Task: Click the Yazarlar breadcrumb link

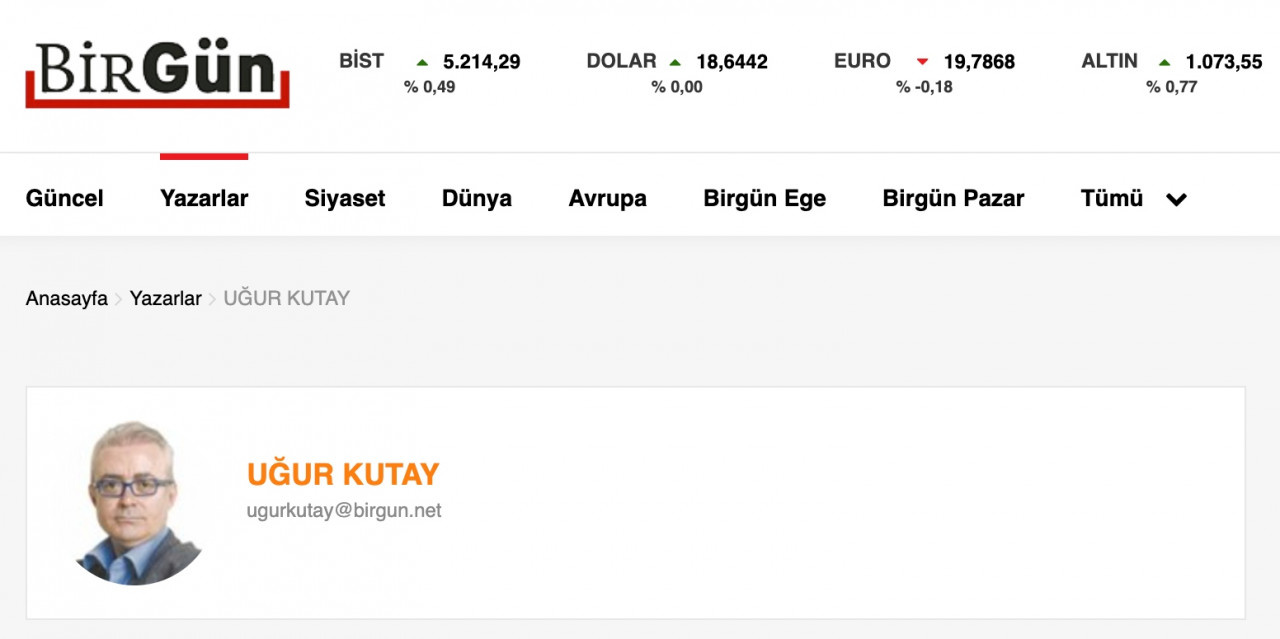Action: tap(166, 298)
